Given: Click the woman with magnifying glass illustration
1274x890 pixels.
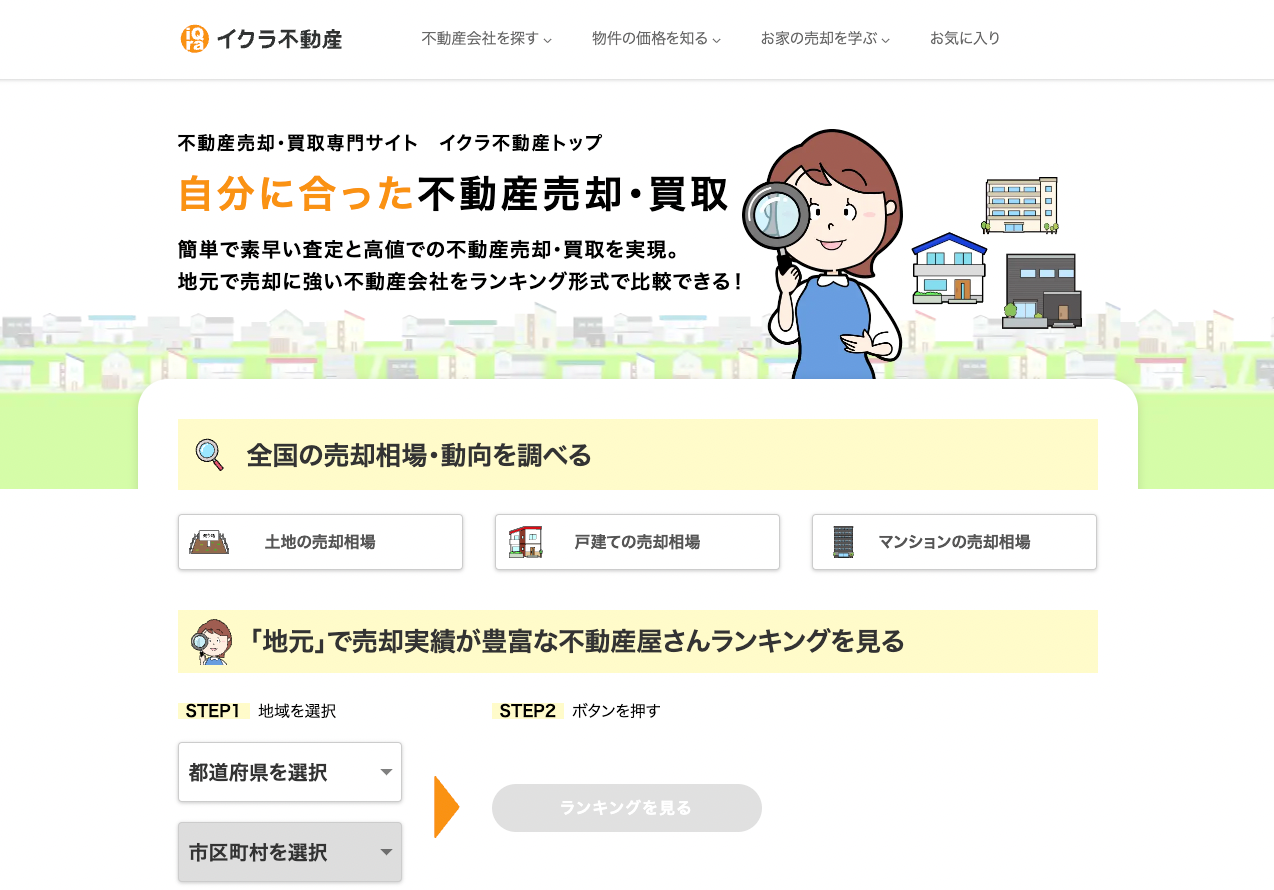Looking at the screenshot, I should [823, 254].
